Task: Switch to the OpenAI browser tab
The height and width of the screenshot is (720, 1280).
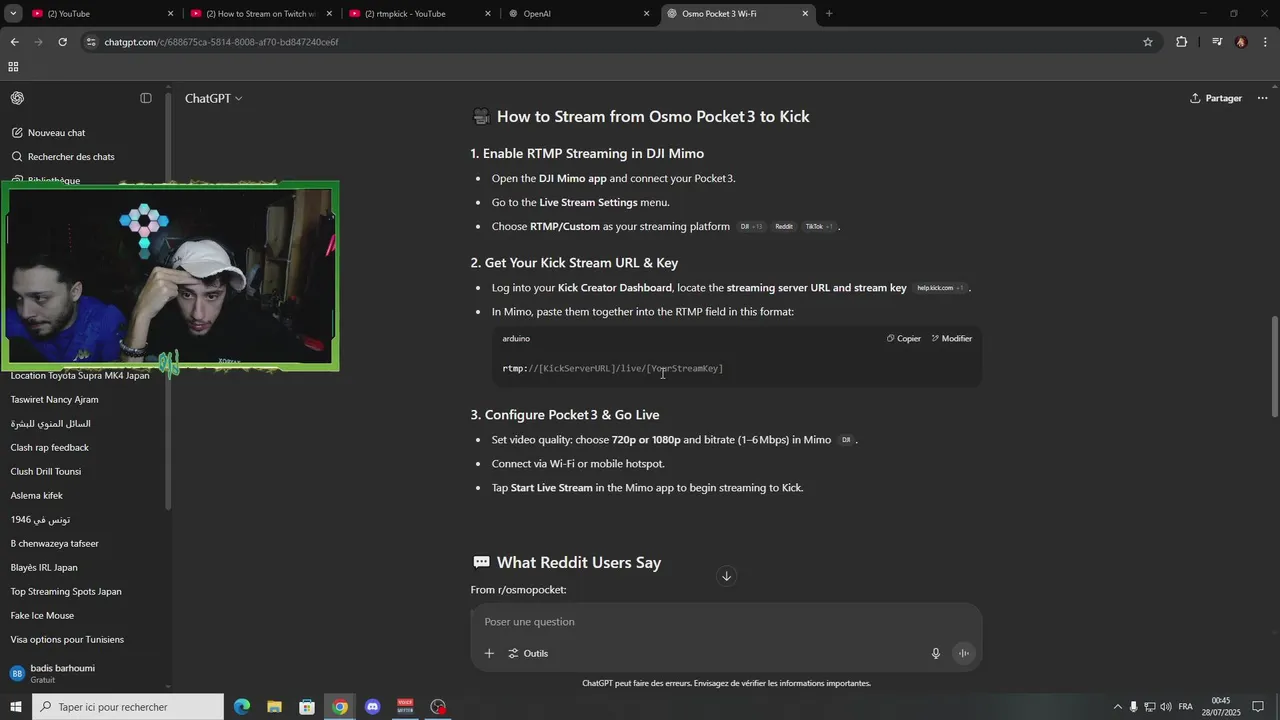Action: (579, 14)
